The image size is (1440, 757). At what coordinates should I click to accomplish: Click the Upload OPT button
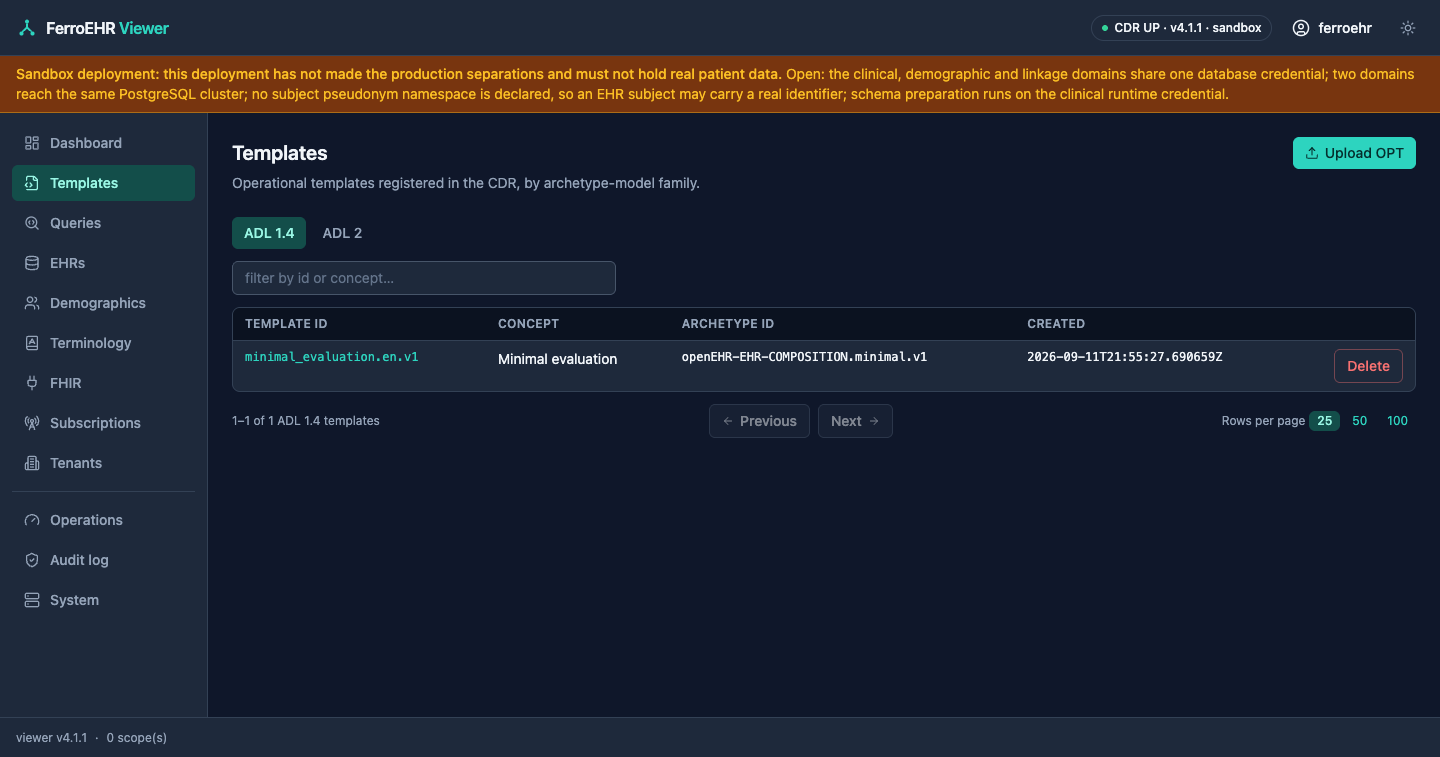tap(1354, 153)
